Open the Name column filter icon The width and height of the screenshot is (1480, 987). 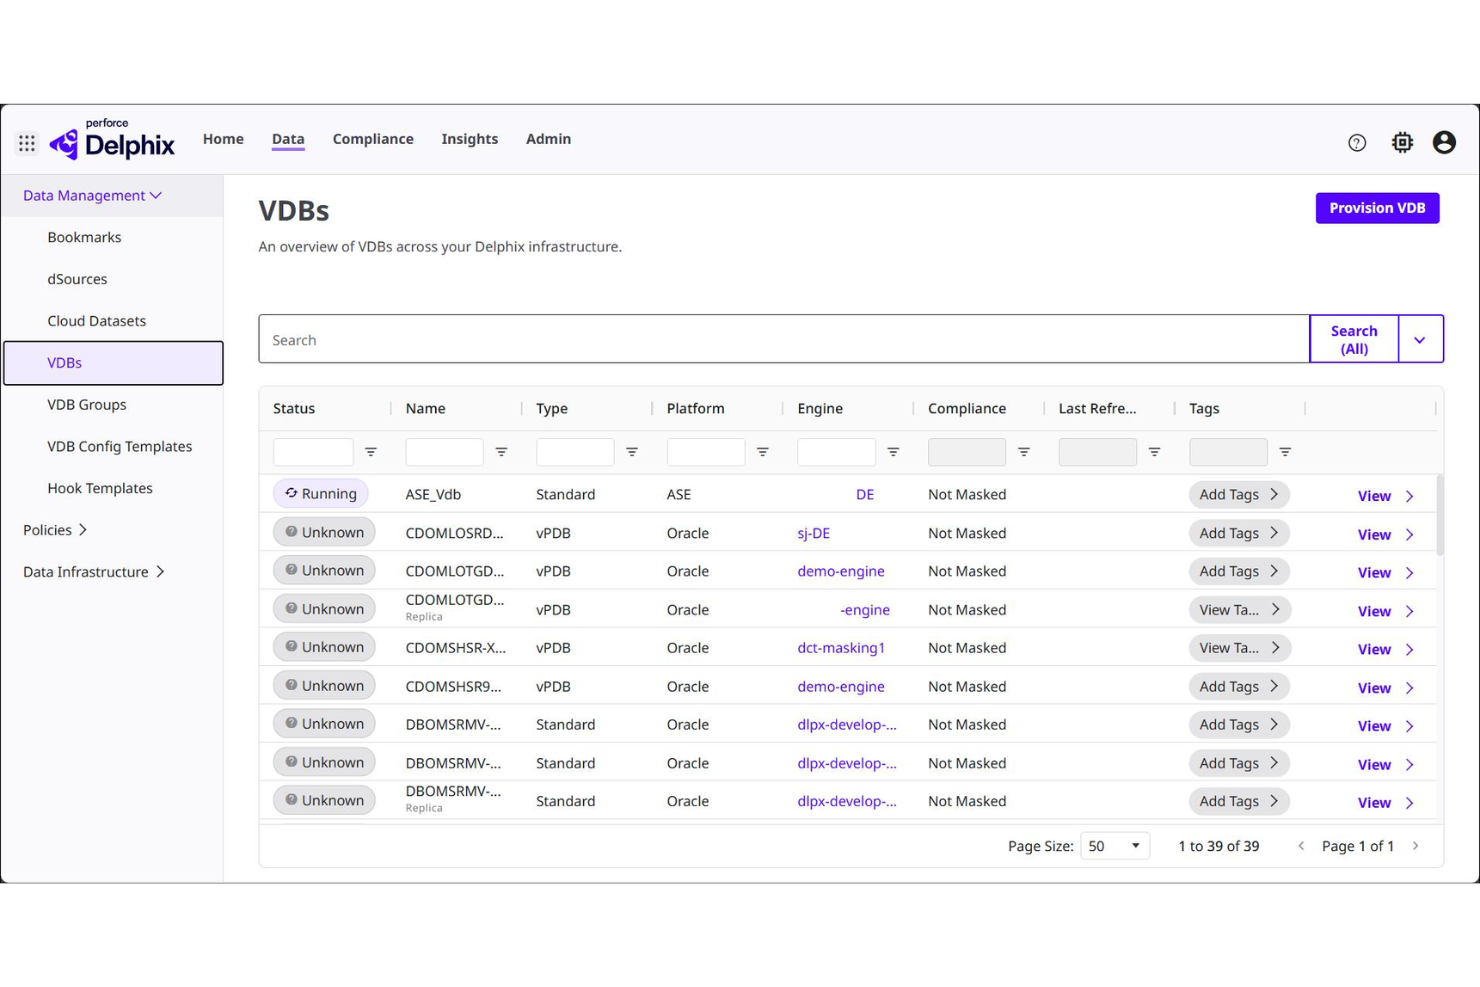pyautogui.click(x=502, y=452)
